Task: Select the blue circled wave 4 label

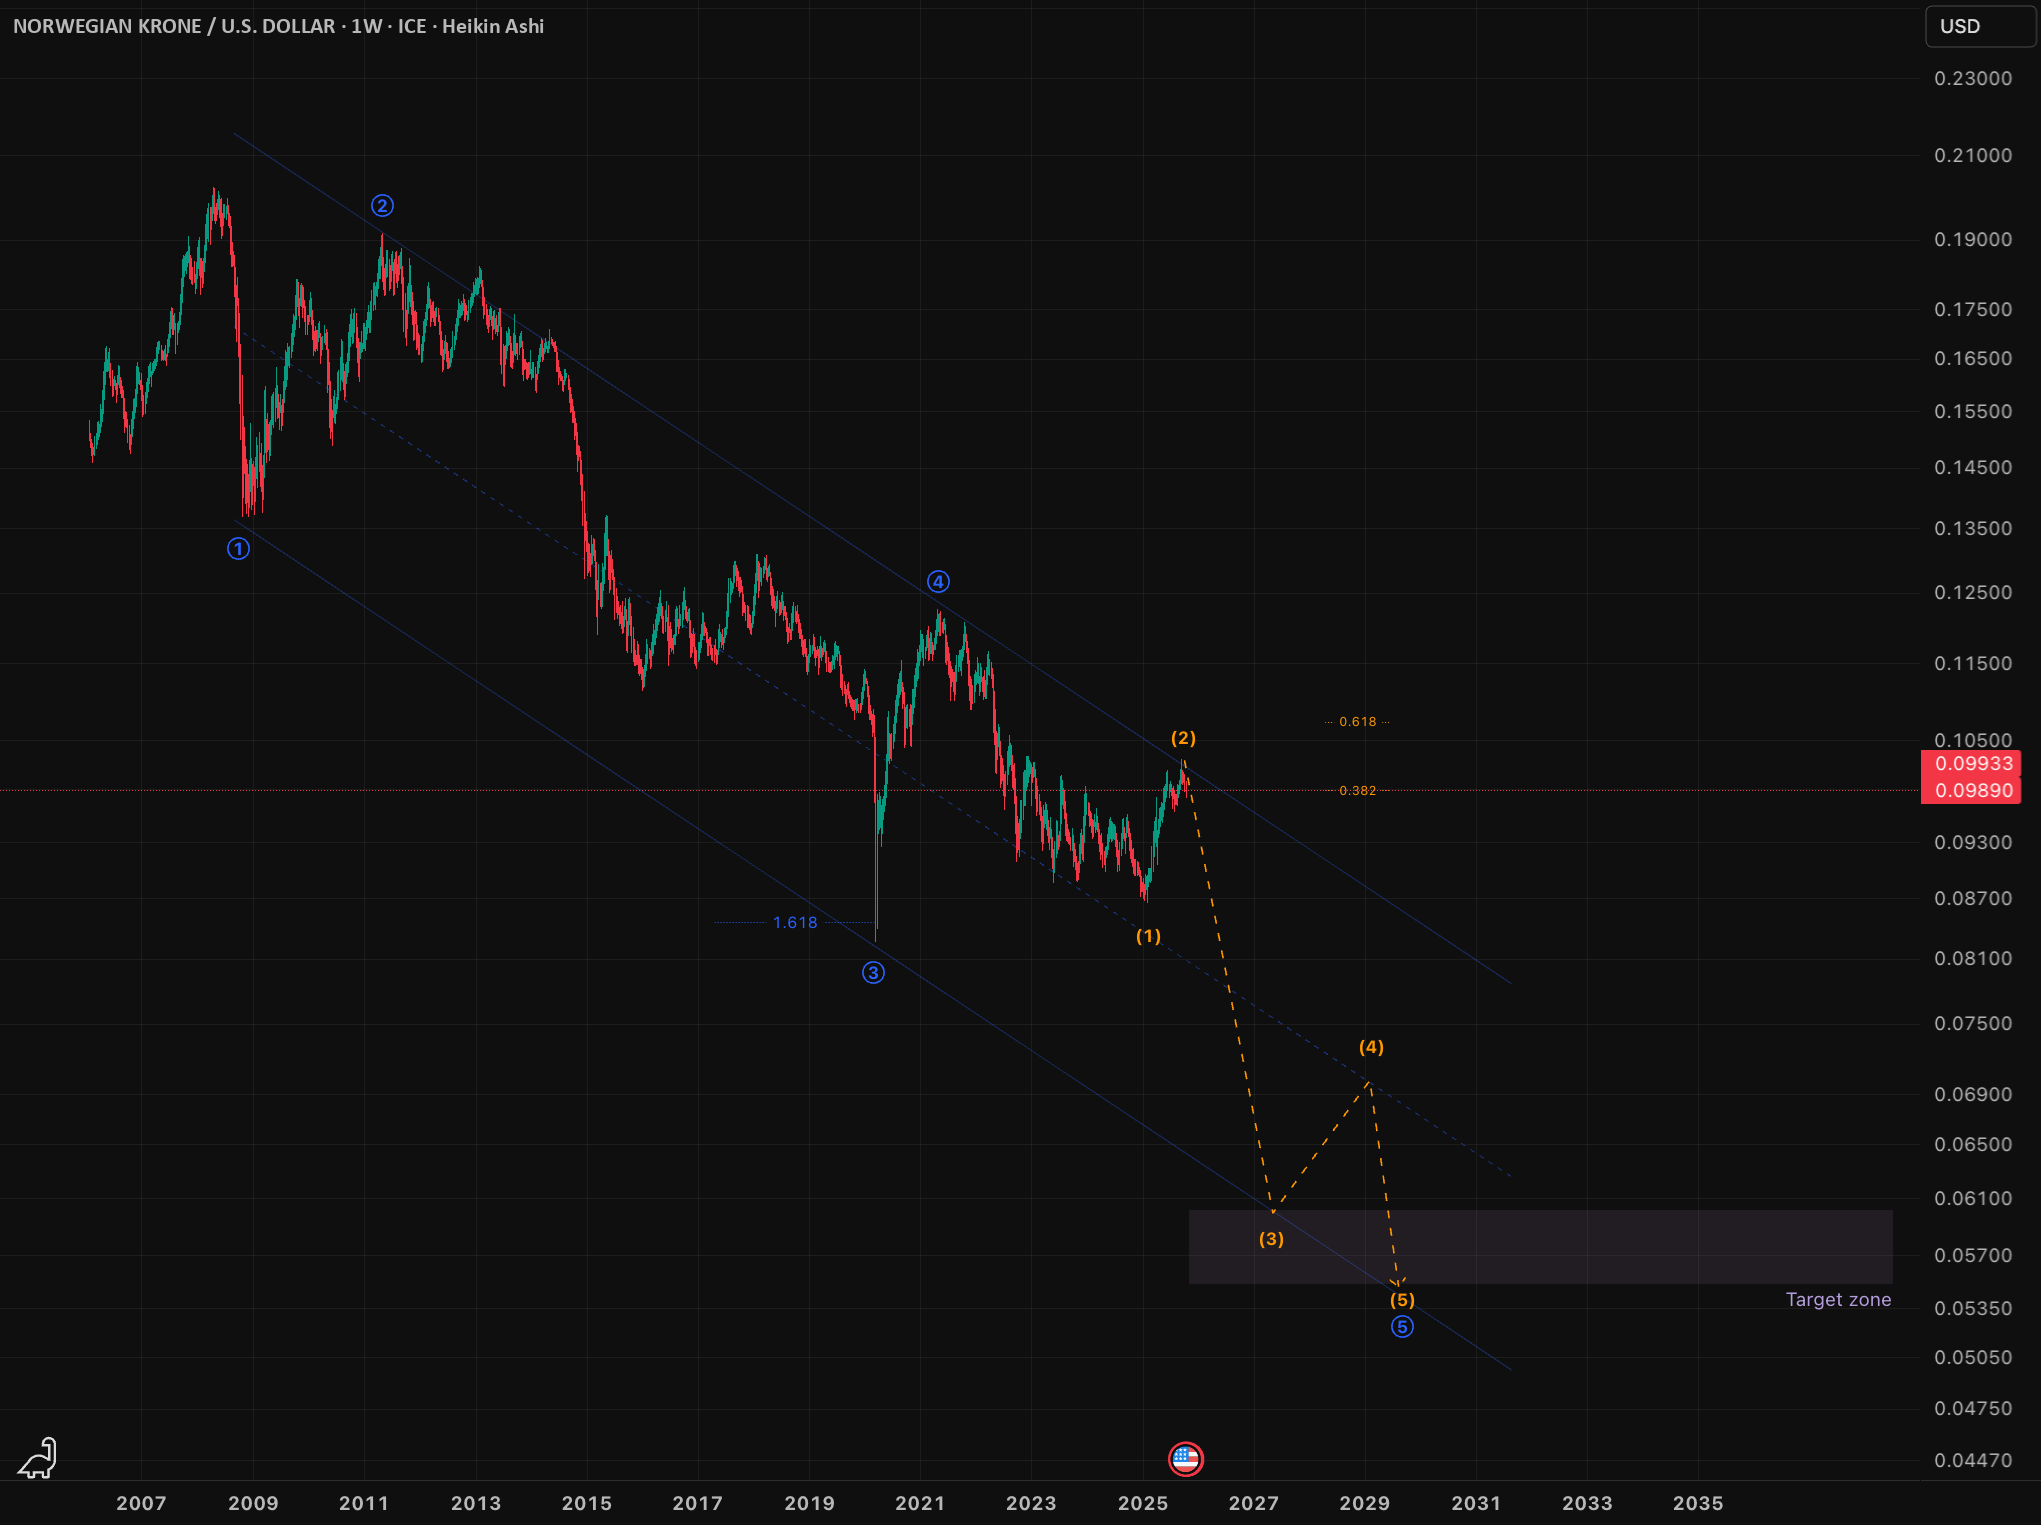Action: coord(938,581)
